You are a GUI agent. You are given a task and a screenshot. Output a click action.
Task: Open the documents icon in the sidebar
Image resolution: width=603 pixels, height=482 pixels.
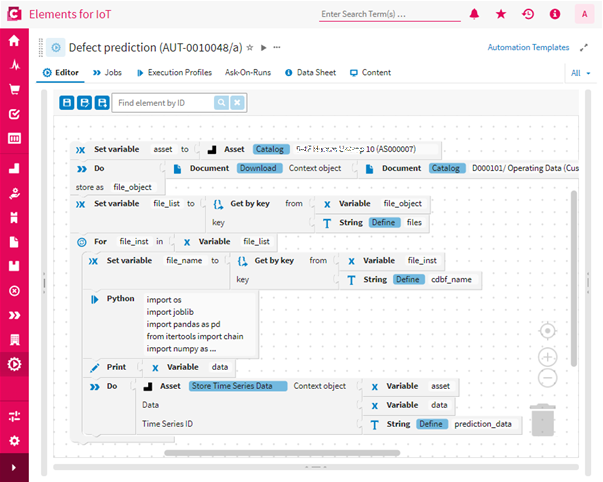(14, 242)
